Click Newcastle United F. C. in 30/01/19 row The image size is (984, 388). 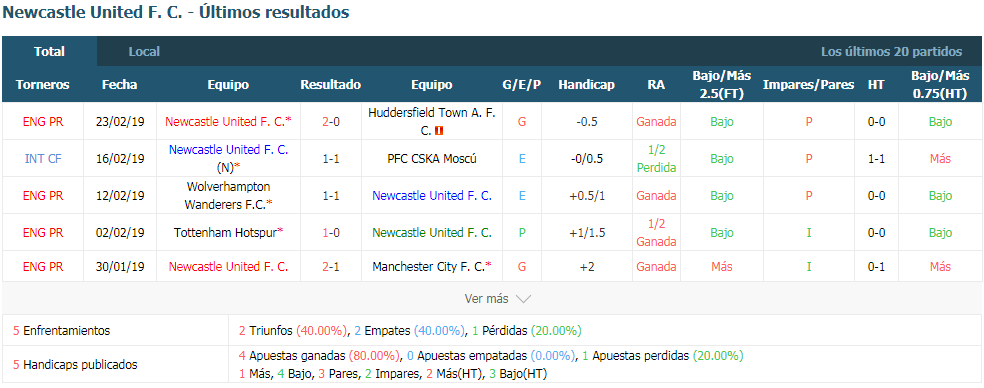coord(228,267)
